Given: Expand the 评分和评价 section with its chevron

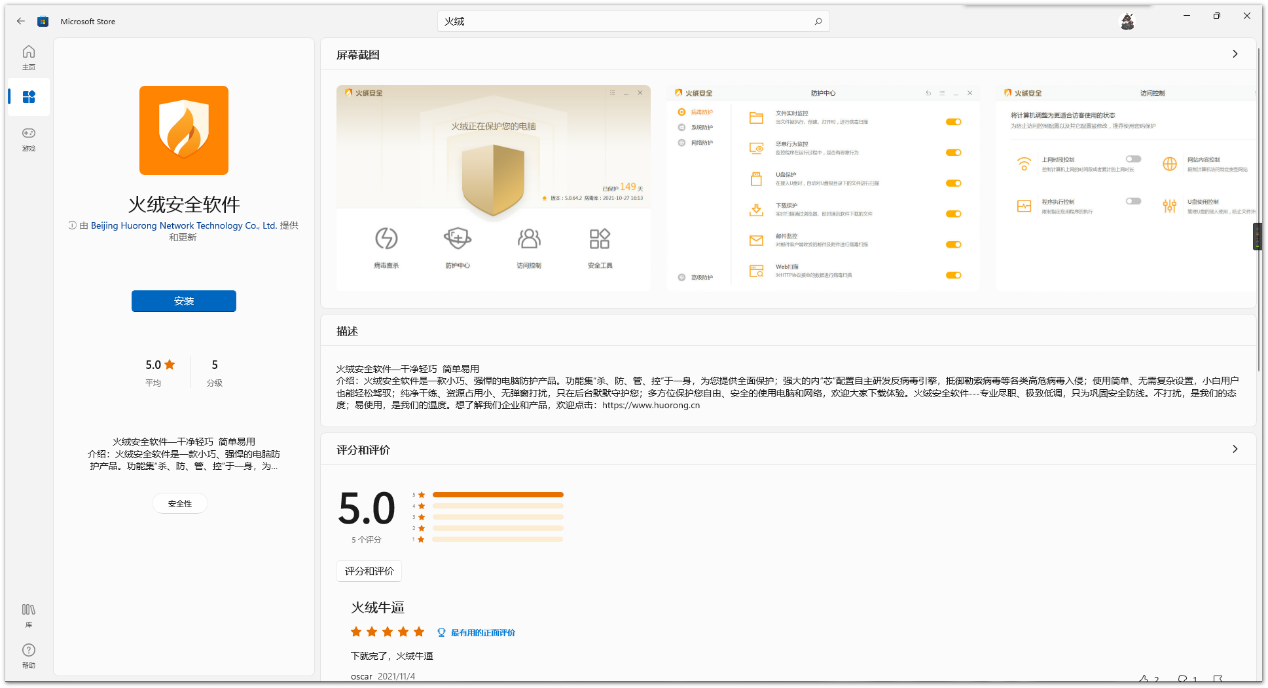Looking at the screenshot, I should [x=1235, y=450].
